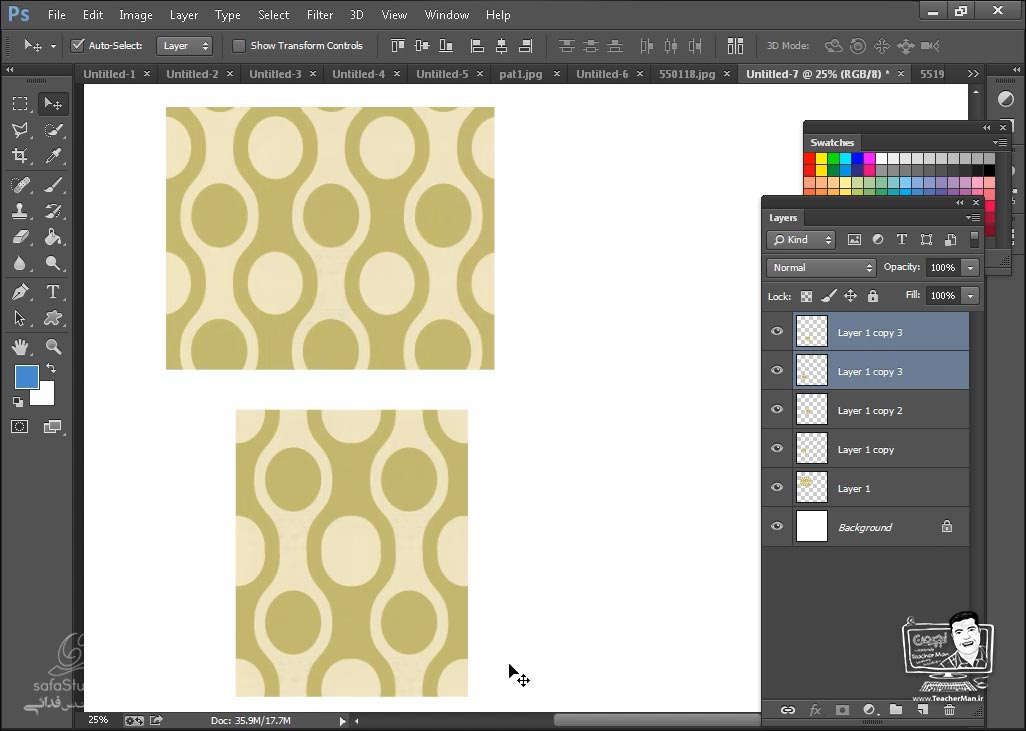1026x731 pixels.
Task: Select the Zoom tool
Action: (x=53, y=346)
